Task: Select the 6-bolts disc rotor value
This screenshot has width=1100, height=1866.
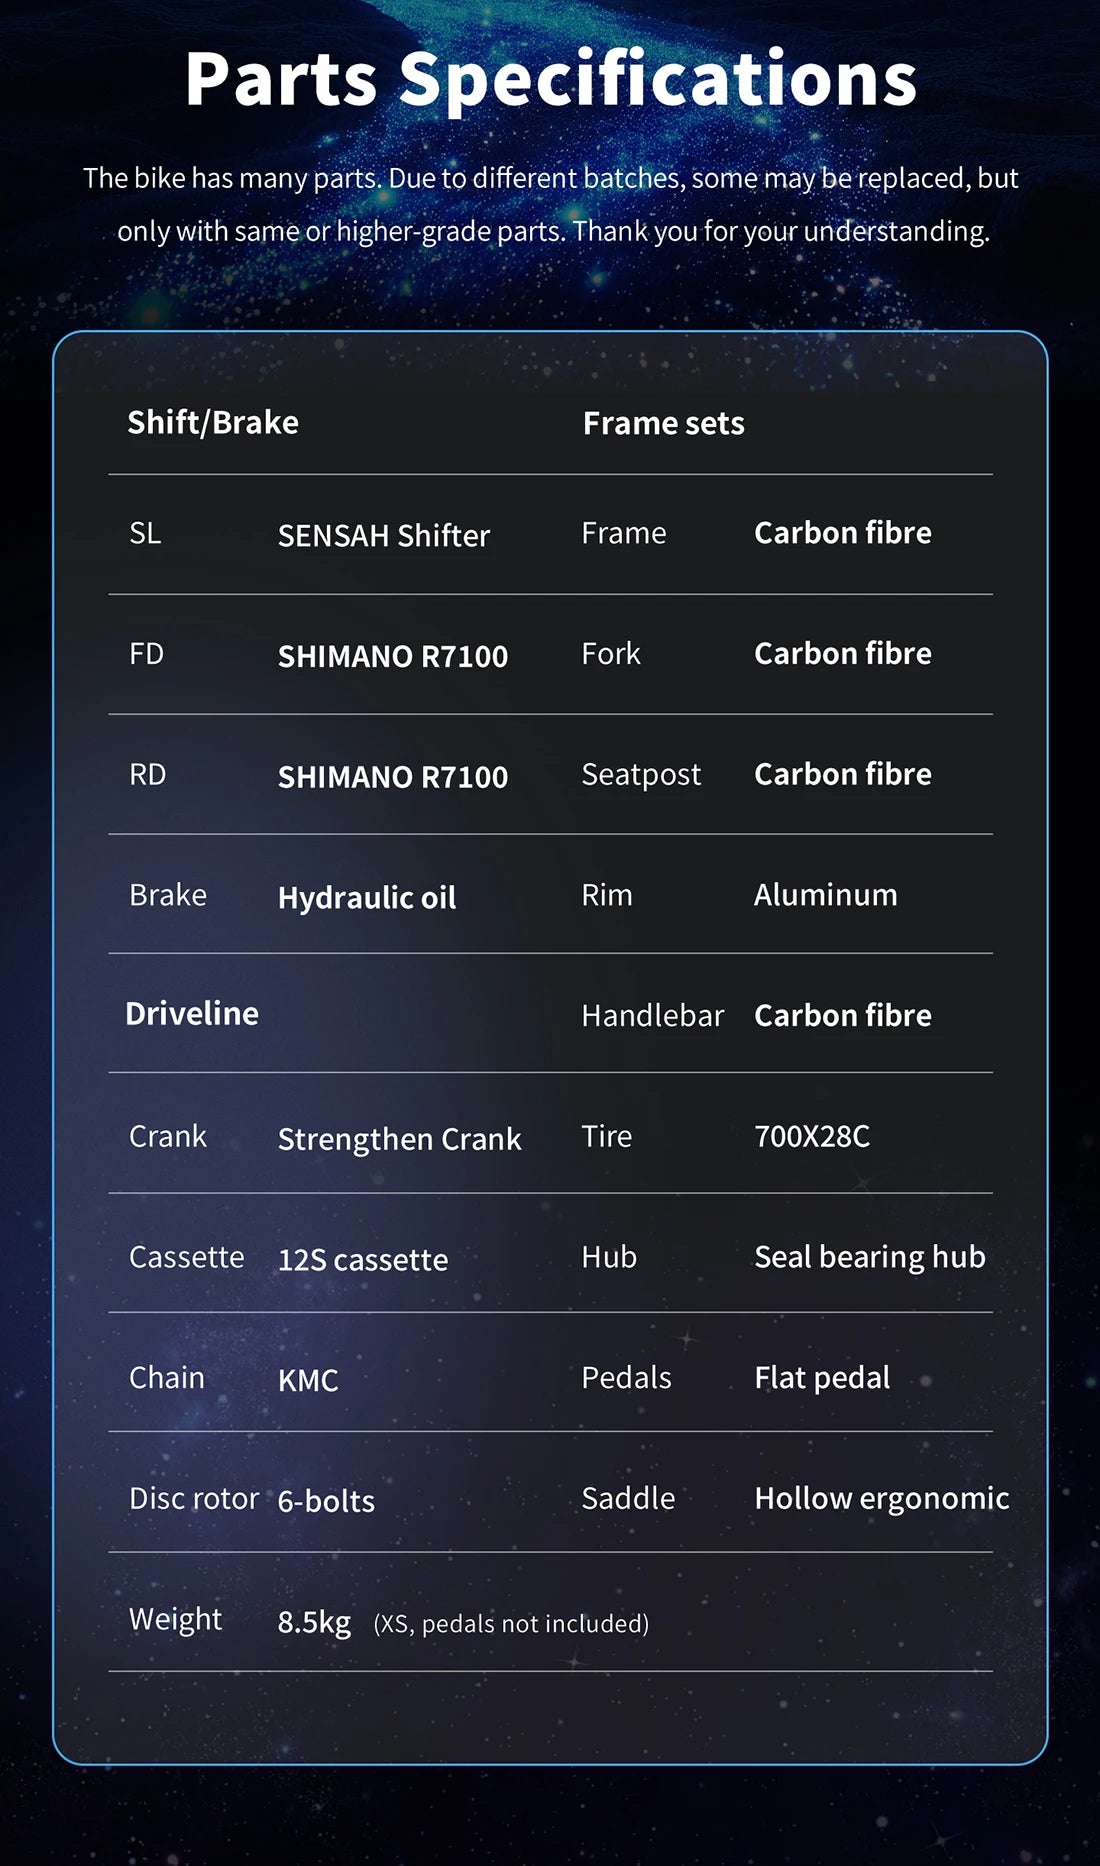Action: [326, 1501]
